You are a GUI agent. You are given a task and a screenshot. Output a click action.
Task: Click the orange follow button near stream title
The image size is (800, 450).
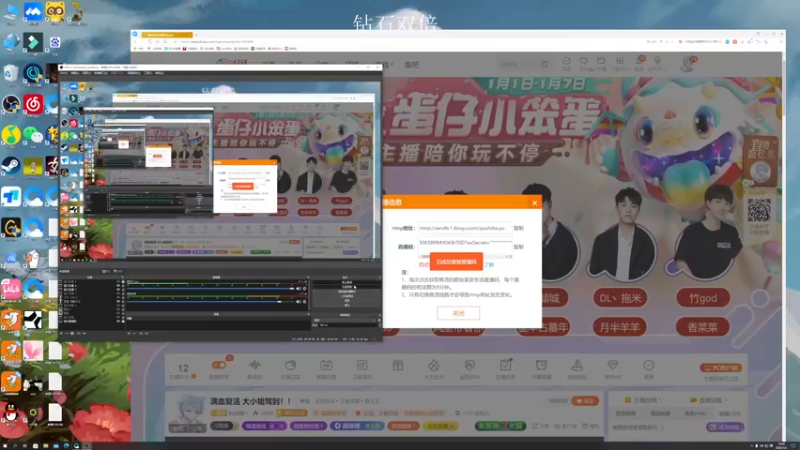pos(585,401)
